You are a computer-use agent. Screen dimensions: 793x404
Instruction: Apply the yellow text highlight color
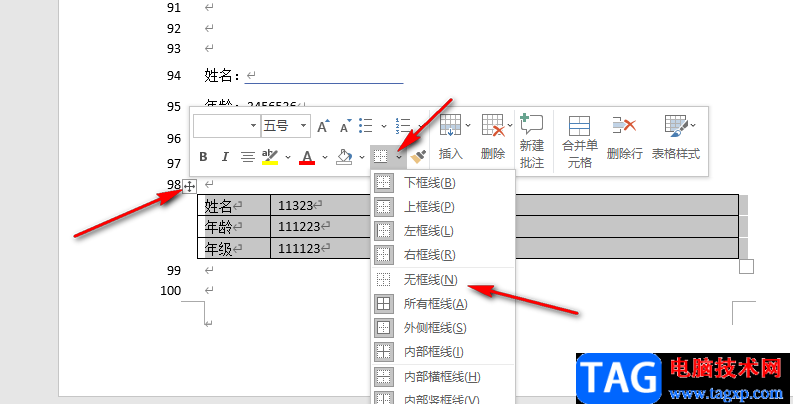[270, 157]
